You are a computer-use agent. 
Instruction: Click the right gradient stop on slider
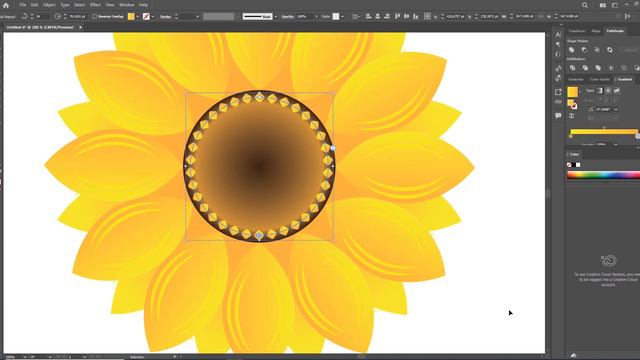coord(637,136)
